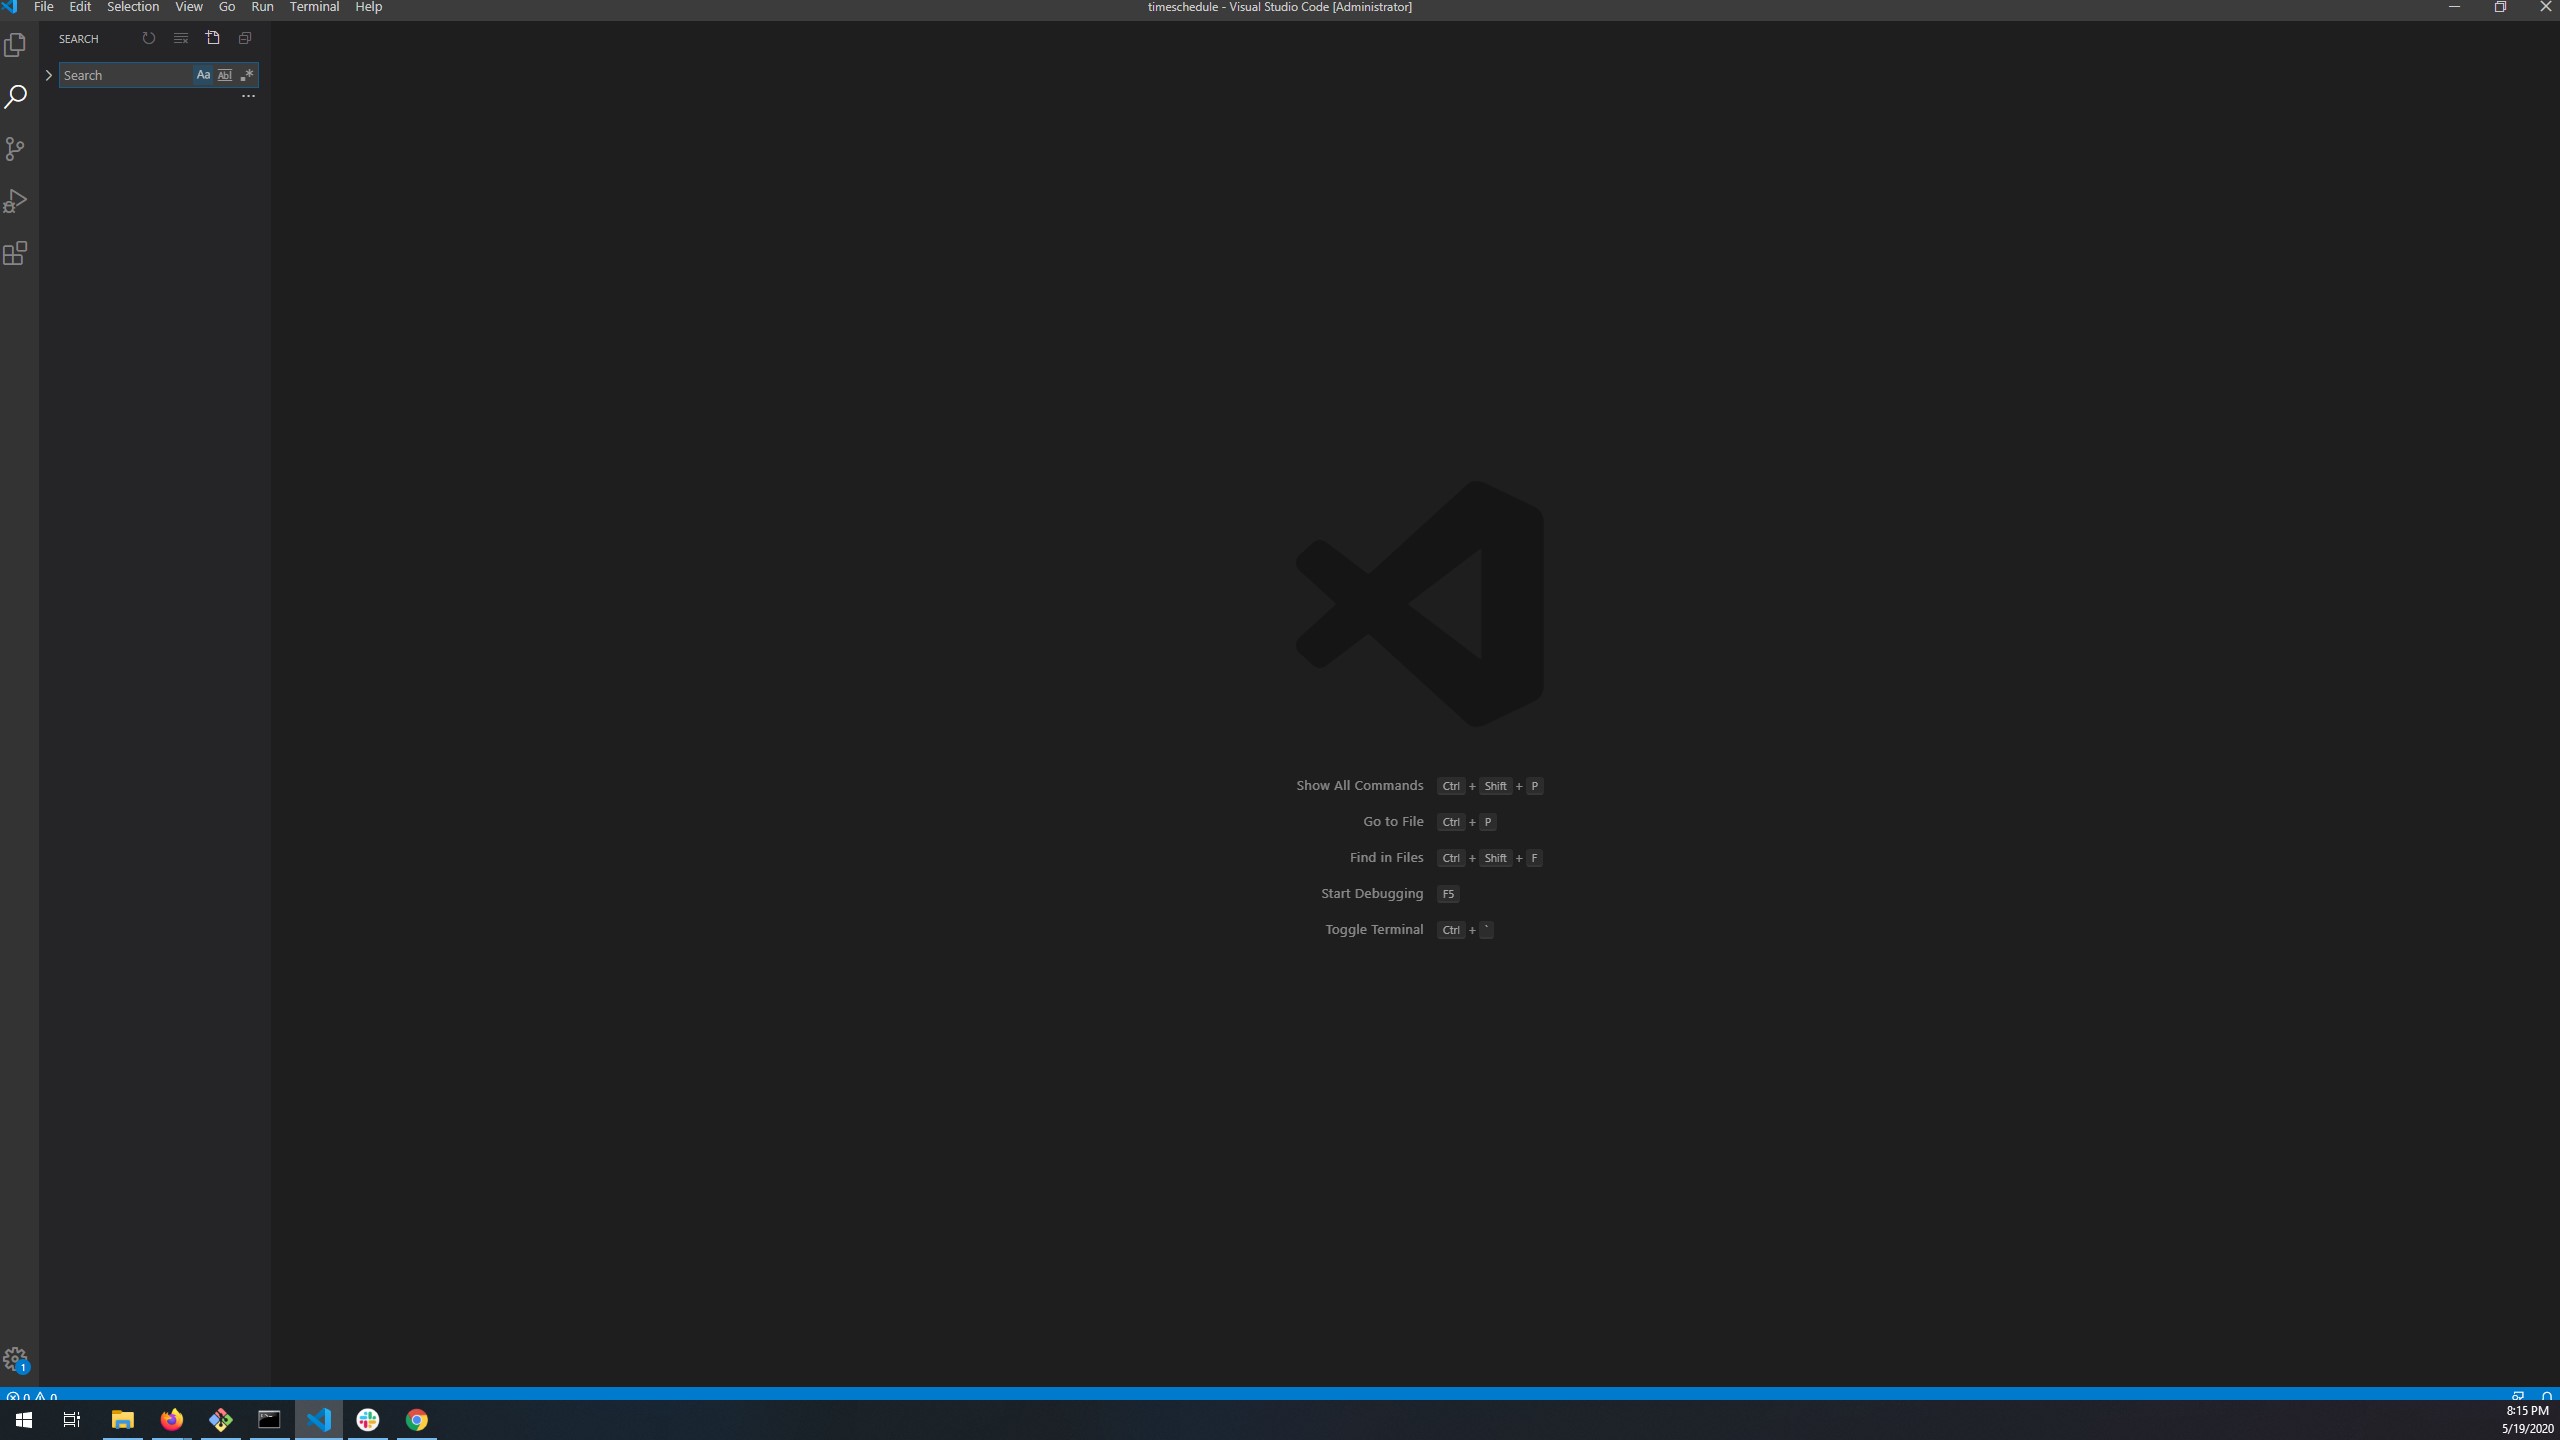
Task: Click the F5 key hint
Action: pos(1448,894)
